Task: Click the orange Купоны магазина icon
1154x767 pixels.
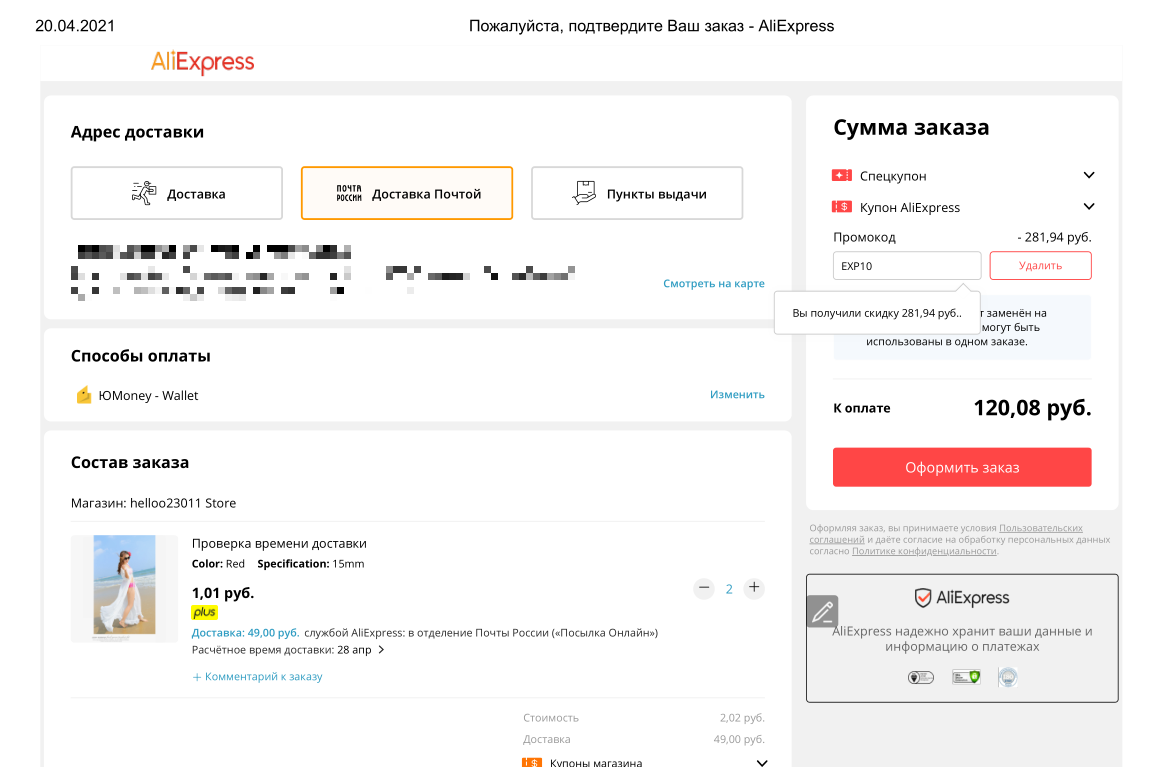Action: tap(532, 762)
